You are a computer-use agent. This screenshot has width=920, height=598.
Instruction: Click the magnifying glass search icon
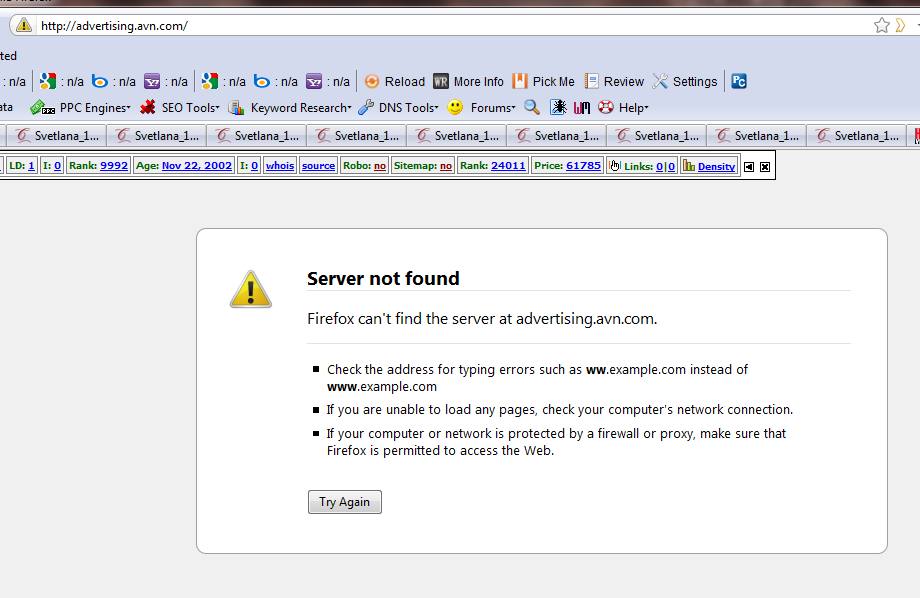(x=532, y=107)
